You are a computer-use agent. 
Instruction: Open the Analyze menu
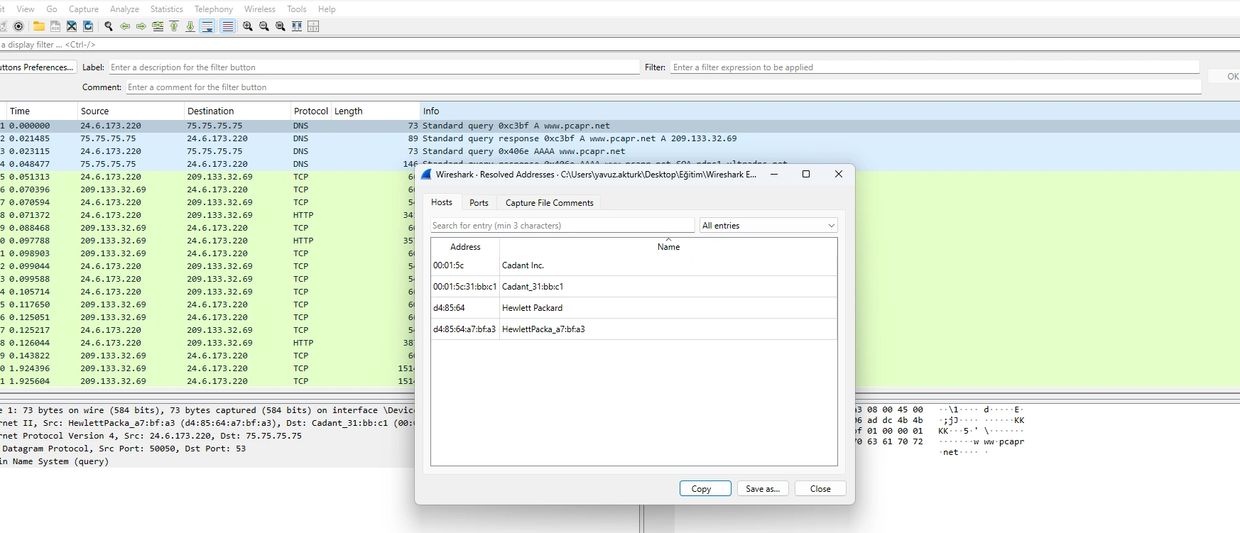tap(125, 9)
